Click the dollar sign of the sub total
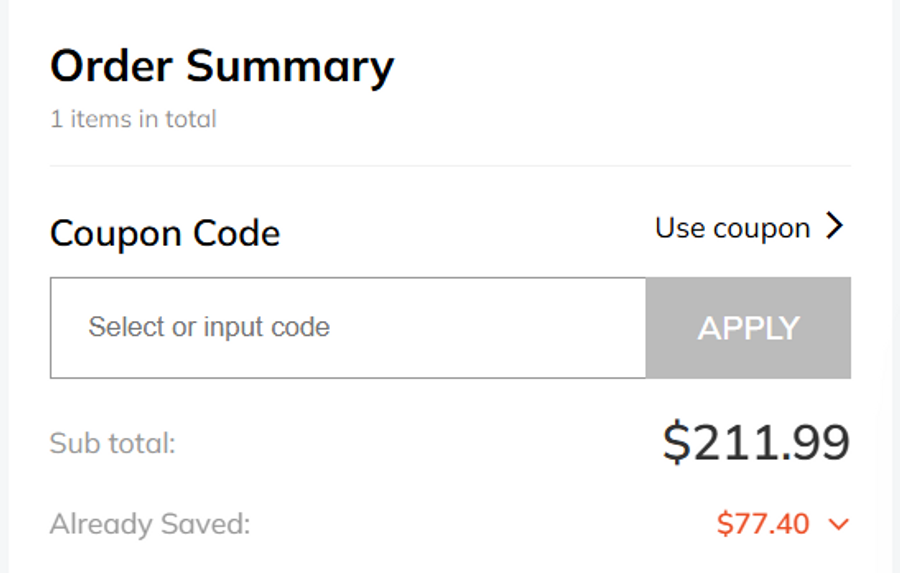 tap(676, 442)
